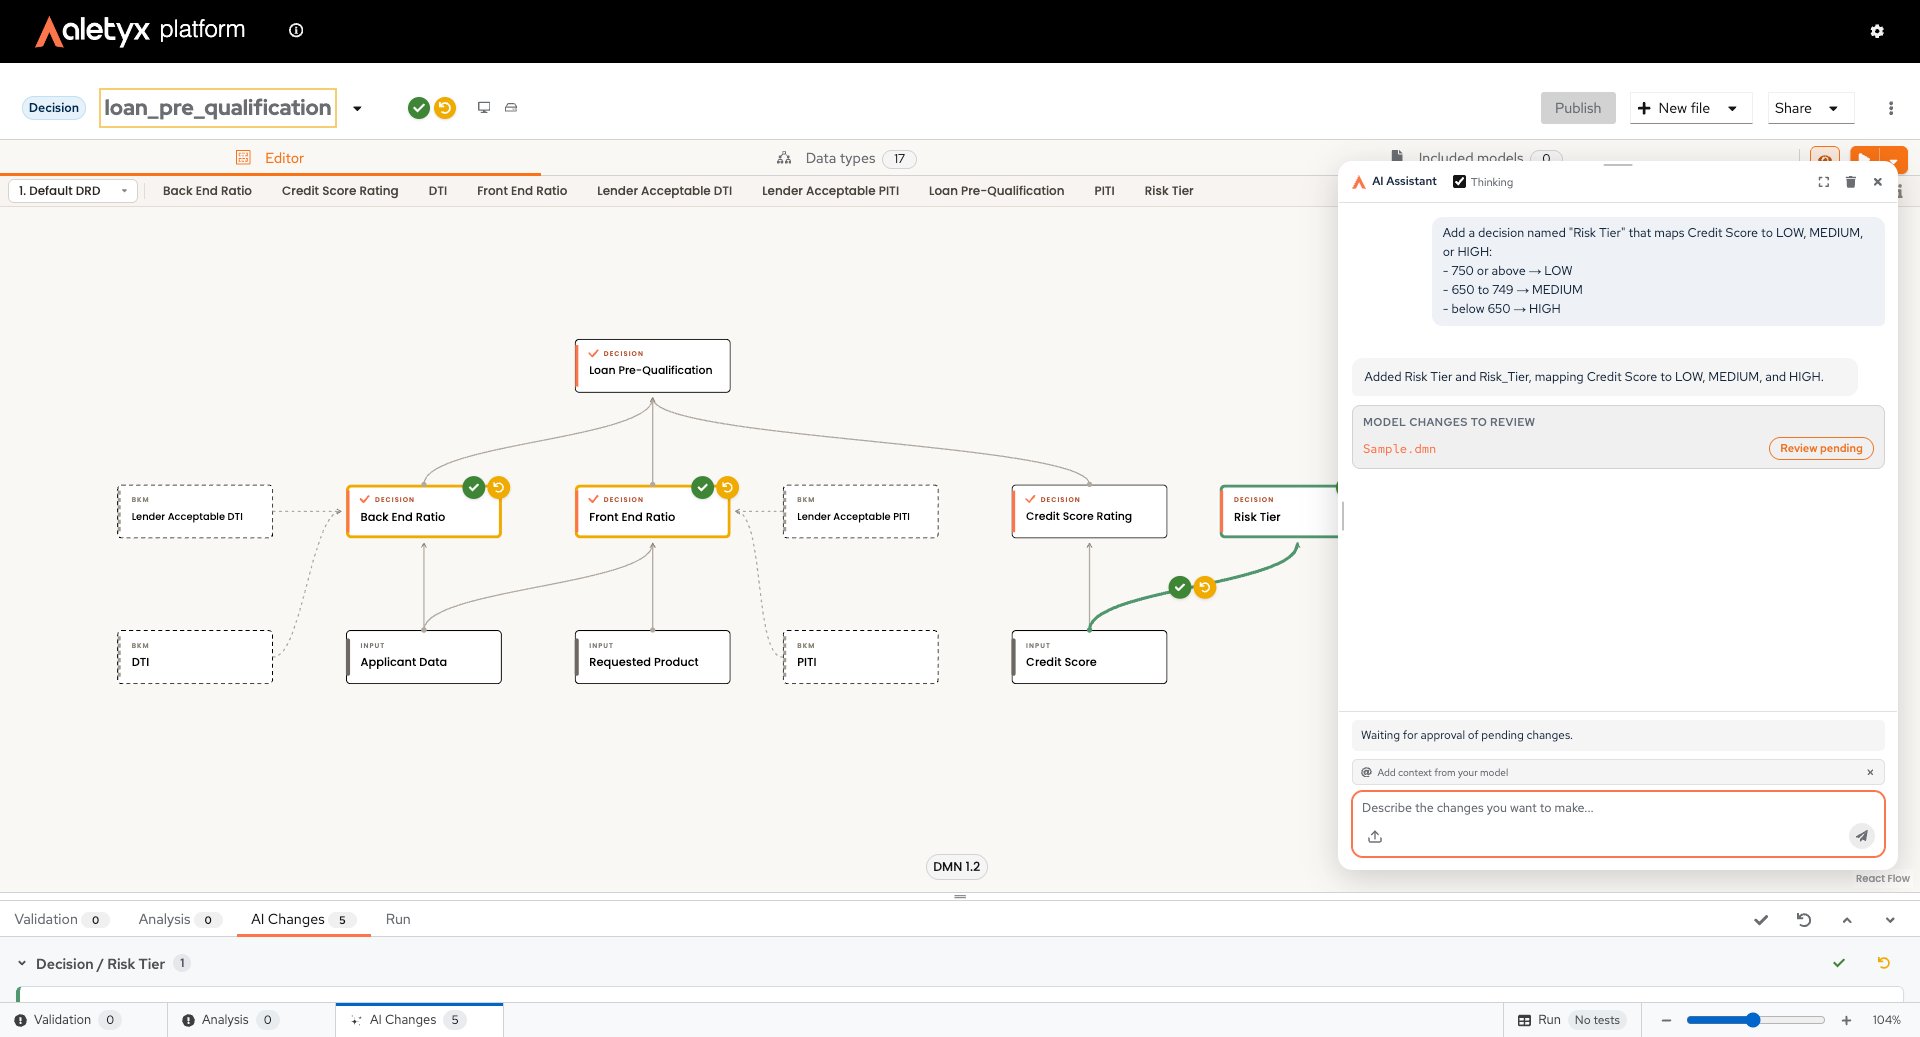Accept Front End Ratio node change

pyautogui.click(x=703, y=488)
